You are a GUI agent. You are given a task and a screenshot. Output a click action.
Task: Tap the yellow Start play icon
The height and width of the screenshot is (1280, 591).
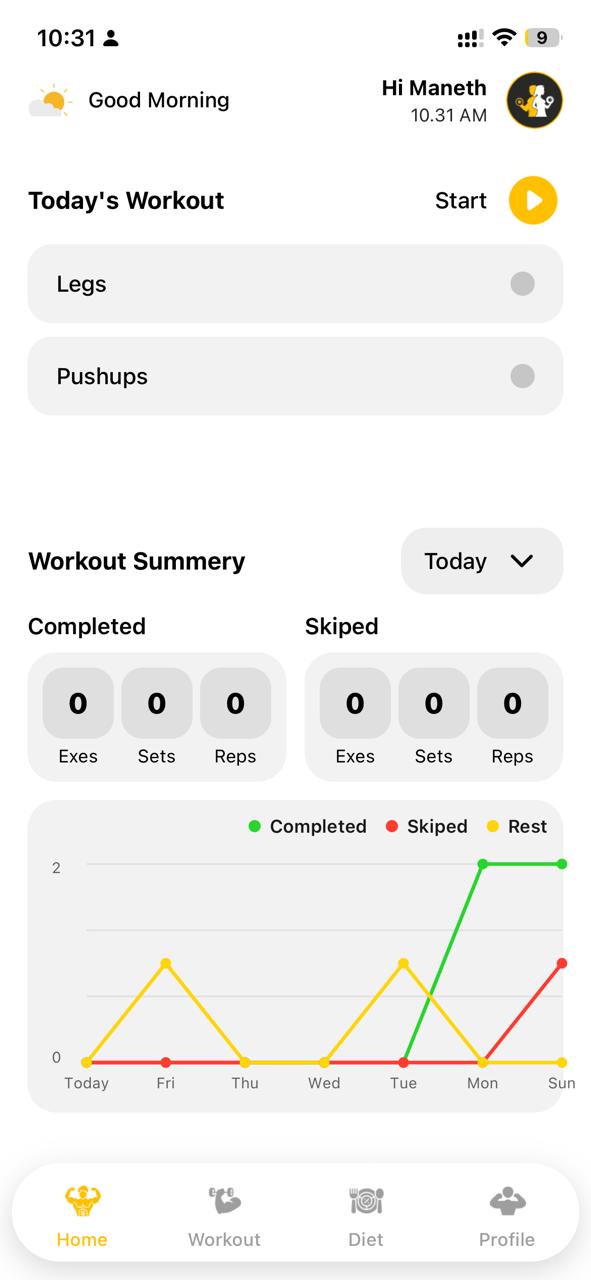533,200
